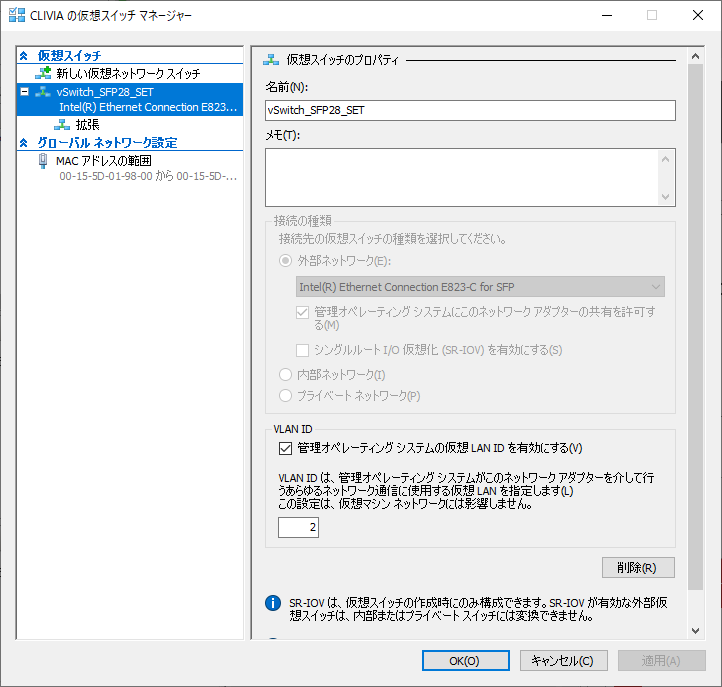The image size is (722, 687).
Task: Select the 拡張 tree item
Action: pos(87,125)
